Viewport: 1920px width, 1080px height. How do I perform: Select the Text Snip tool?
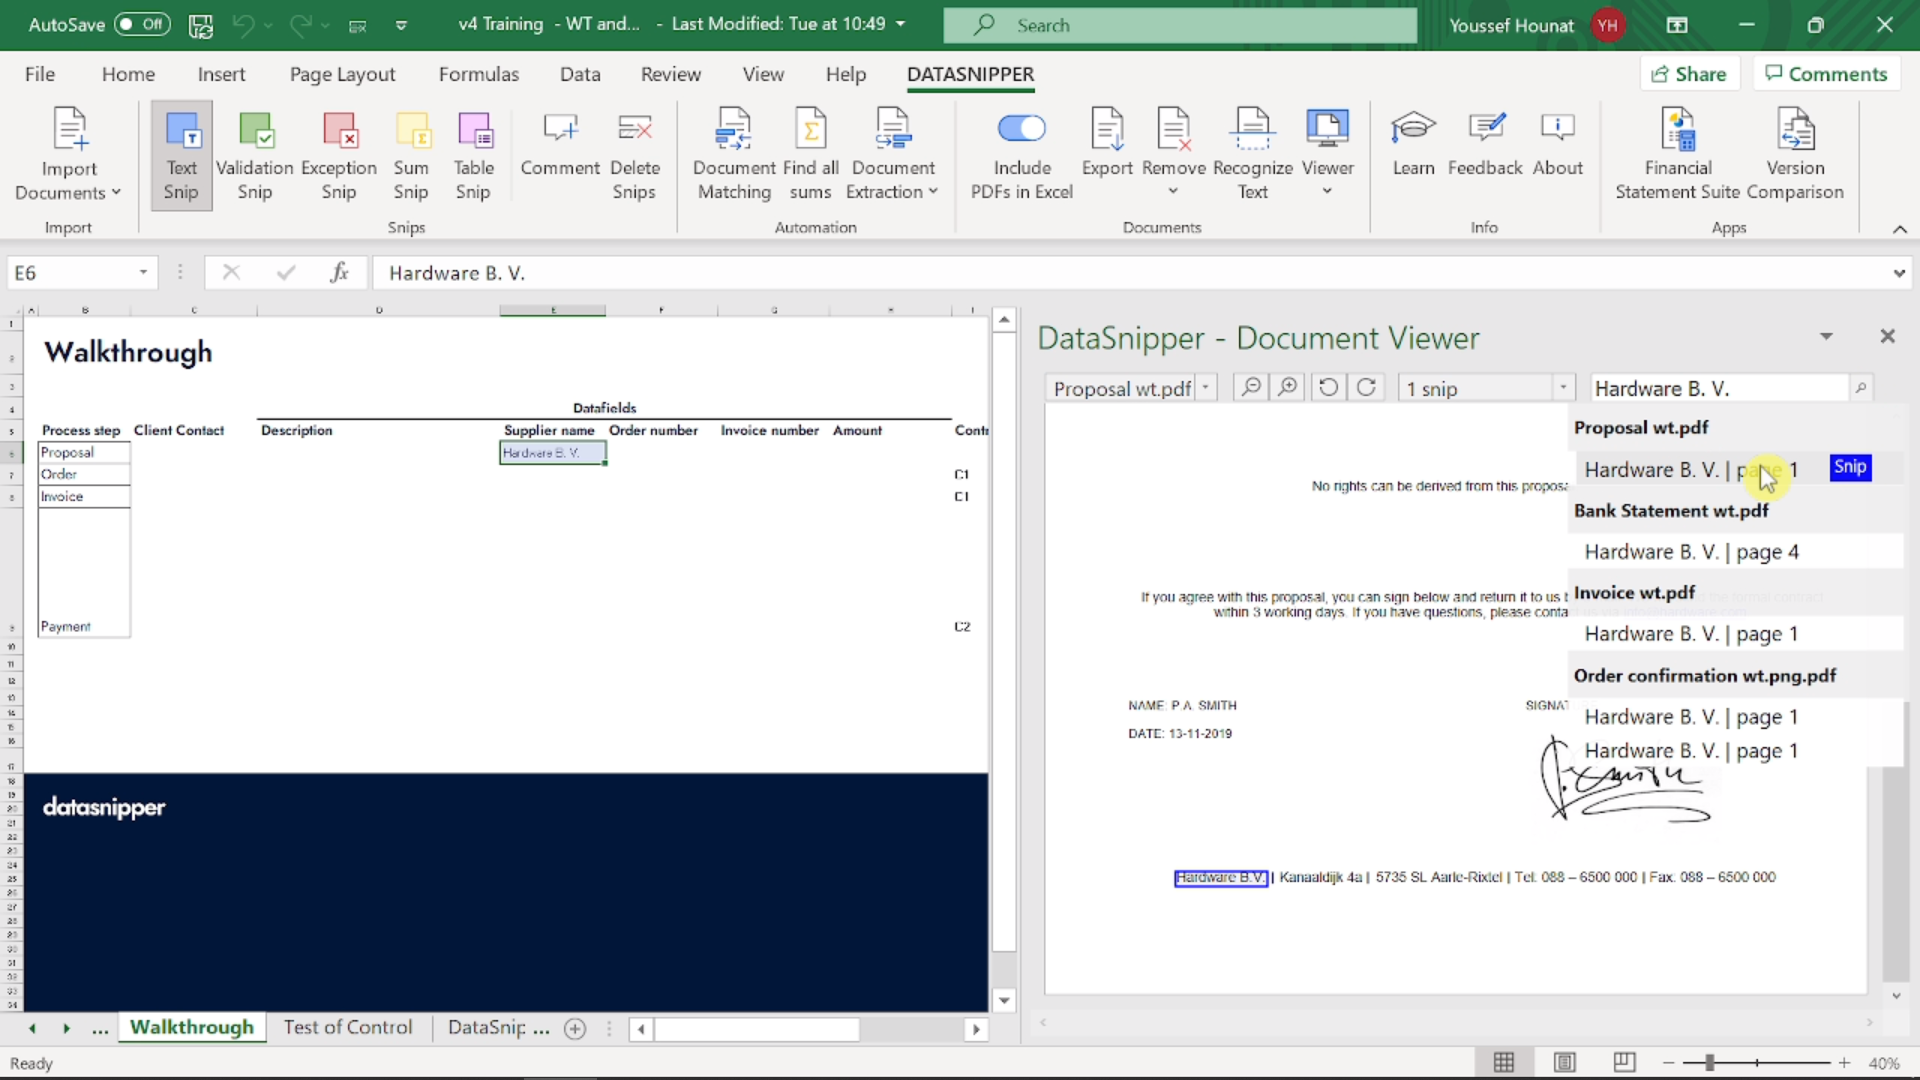point(182,155)
